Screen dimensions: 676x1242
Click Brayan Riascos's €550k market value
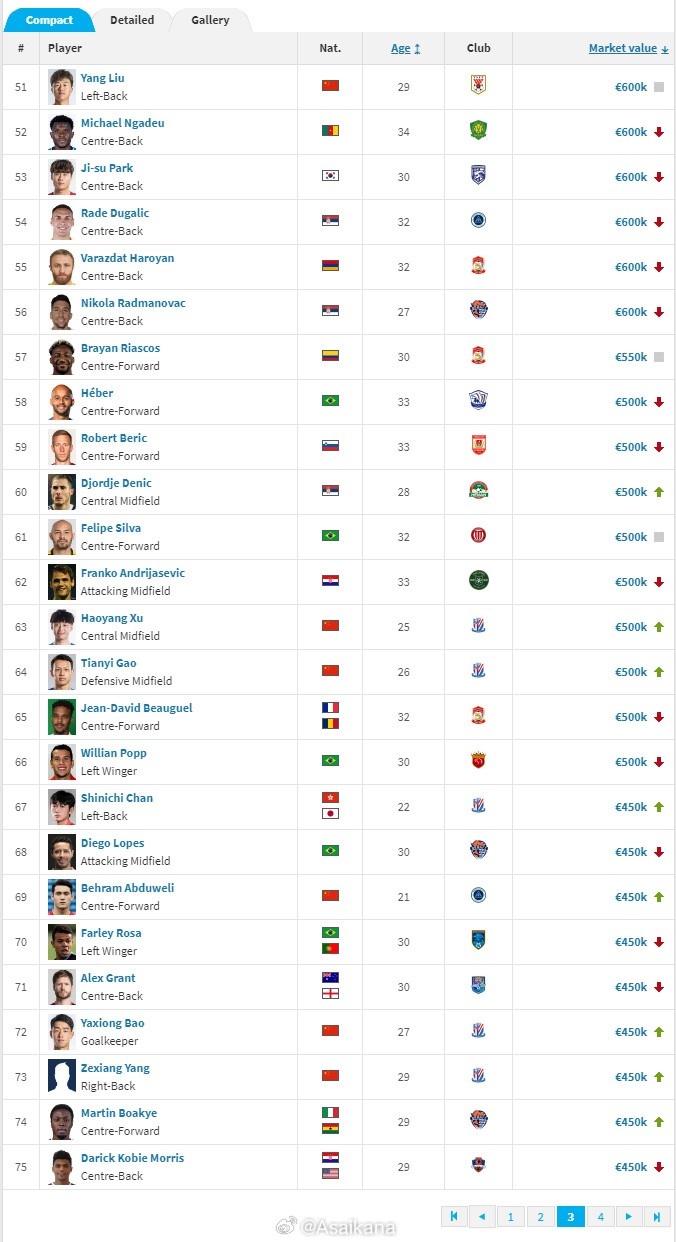[630, 357]
